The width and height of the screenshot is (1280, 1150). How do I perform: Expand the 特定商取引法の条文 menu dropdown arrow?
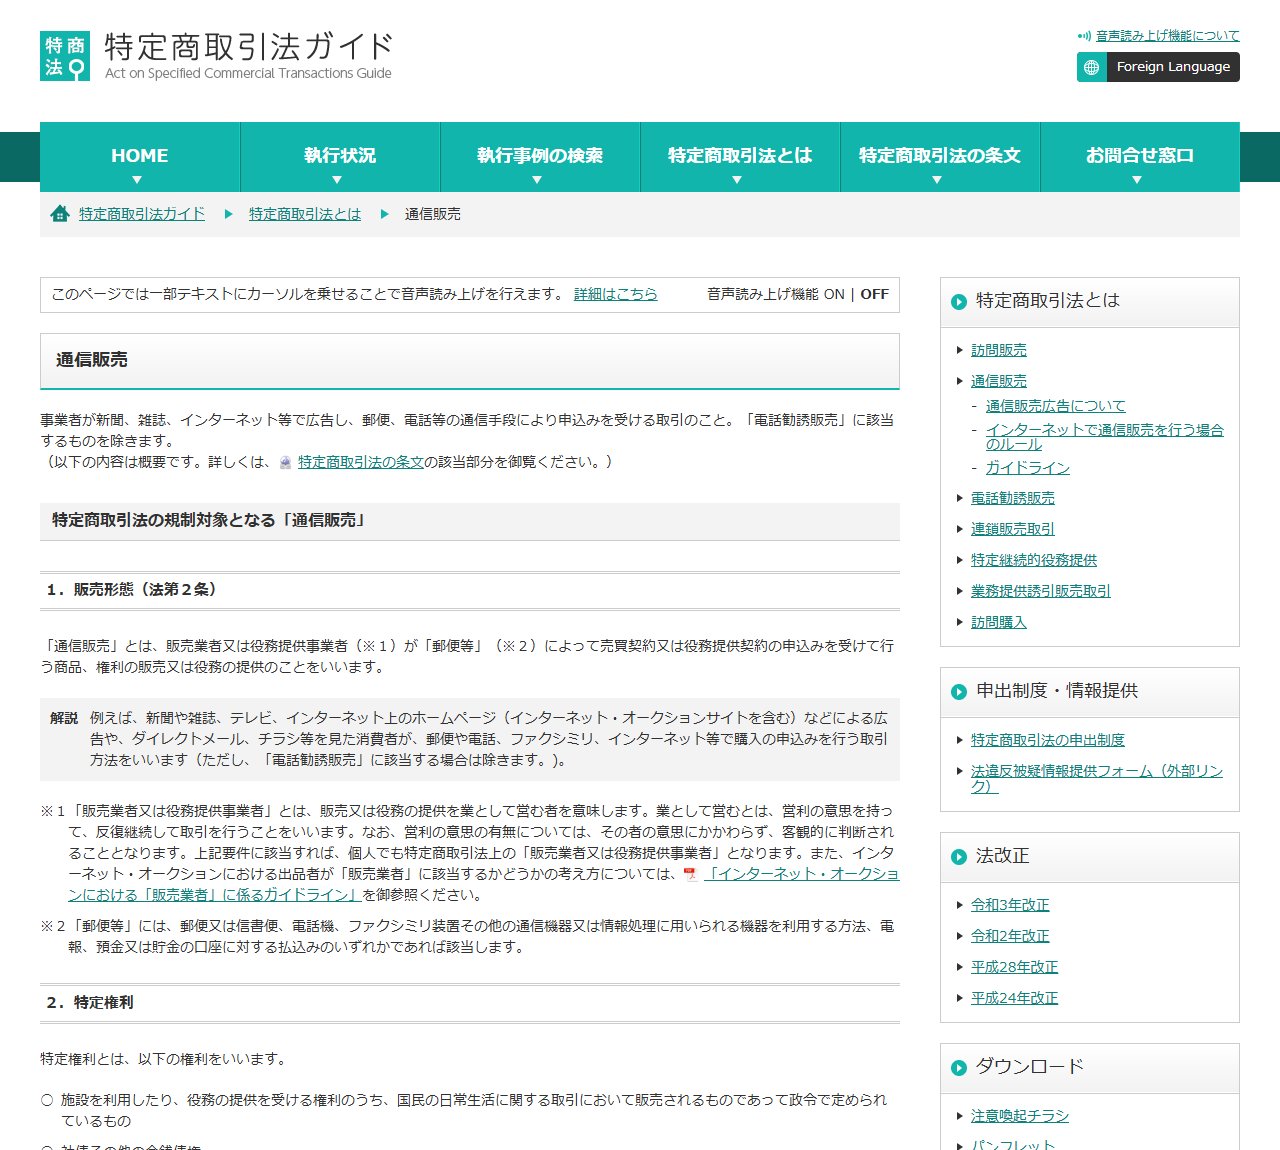tap(937, 180)
